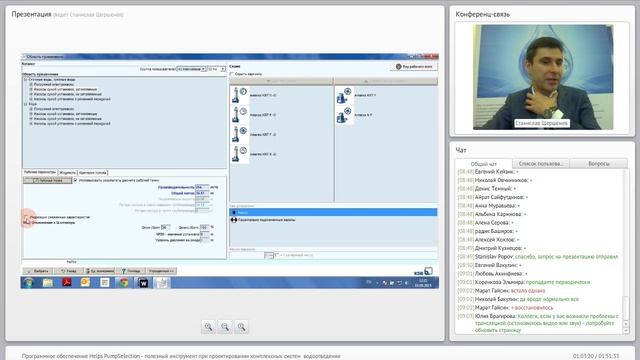640x360 pixels.
Task: Open the Windows Start orb
Action: tap(29, 282)
